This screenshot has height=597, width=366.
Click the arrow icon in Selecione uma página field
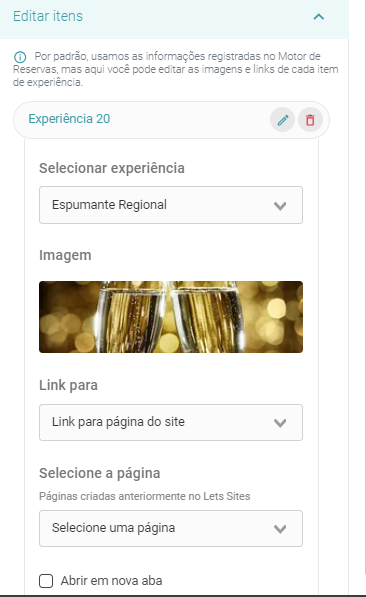280,529
